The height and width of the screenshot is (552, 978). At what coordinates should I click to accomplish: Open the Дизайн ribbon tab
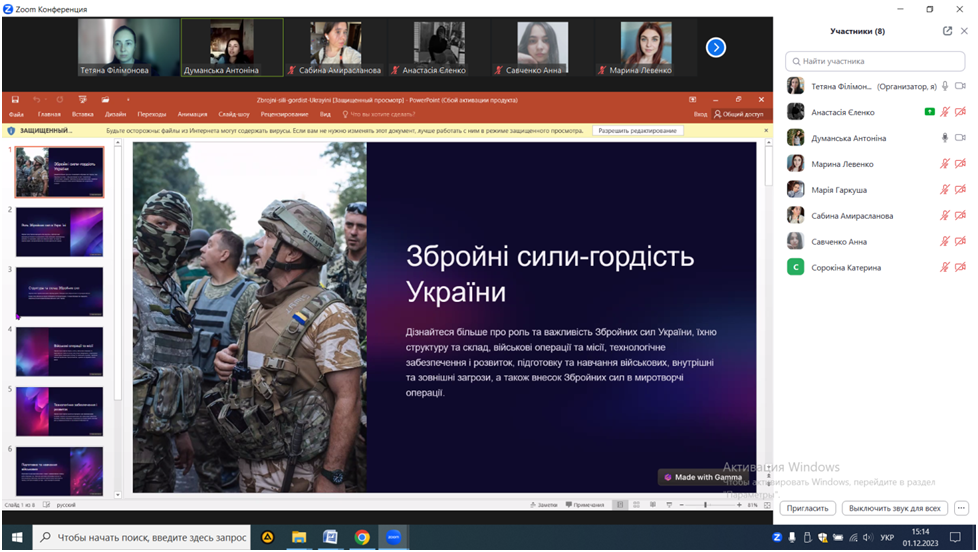(115, 115)
